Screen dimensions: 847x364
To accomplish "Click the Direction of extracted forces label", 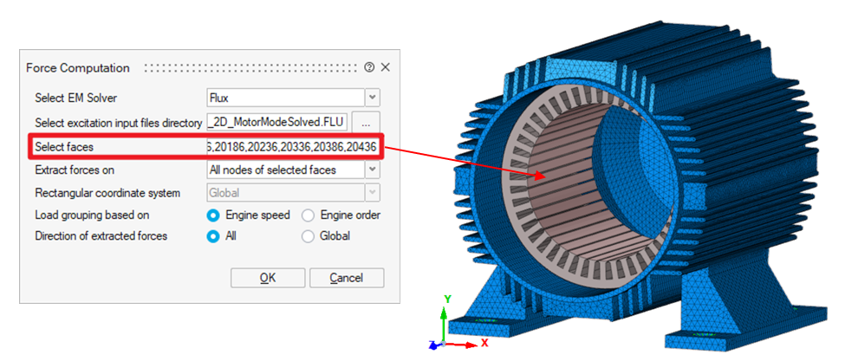I will 101,236.
